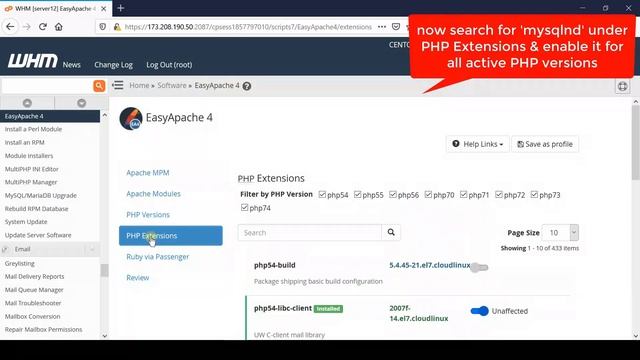
Task: Click Log Out (root)
Action: click(x=169, y=64)
